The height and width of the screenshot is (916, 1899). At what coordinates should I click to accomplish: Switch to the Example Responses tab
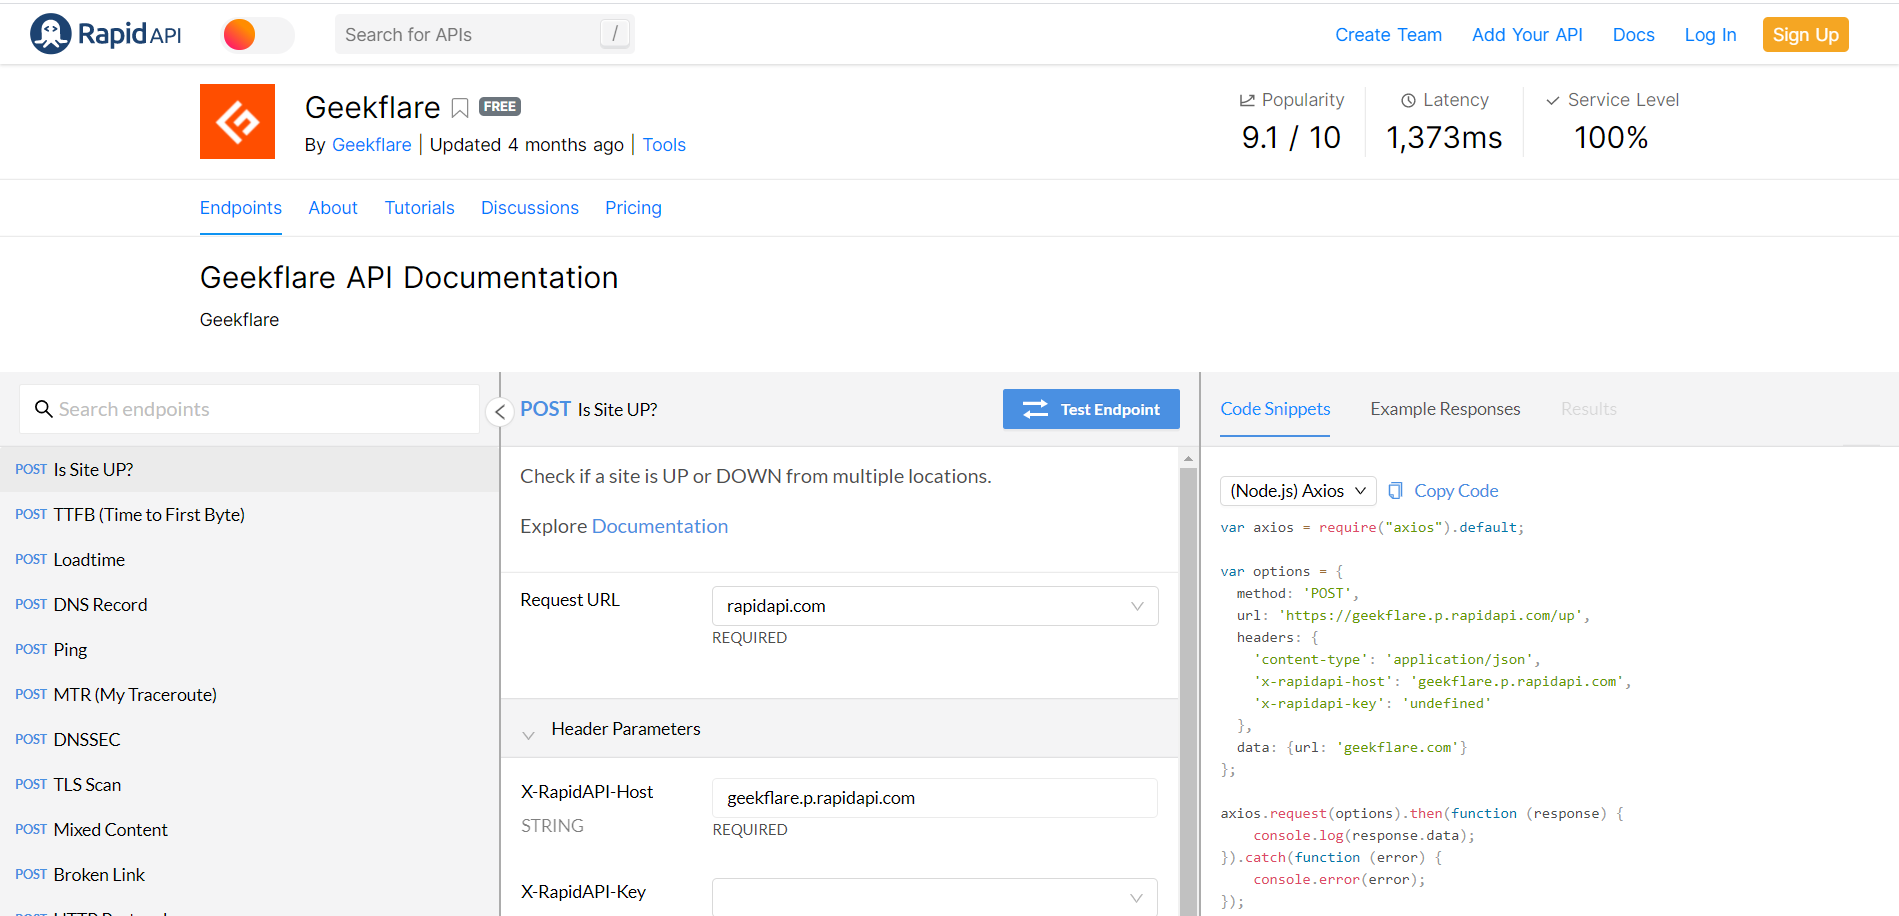[1444, 409]
